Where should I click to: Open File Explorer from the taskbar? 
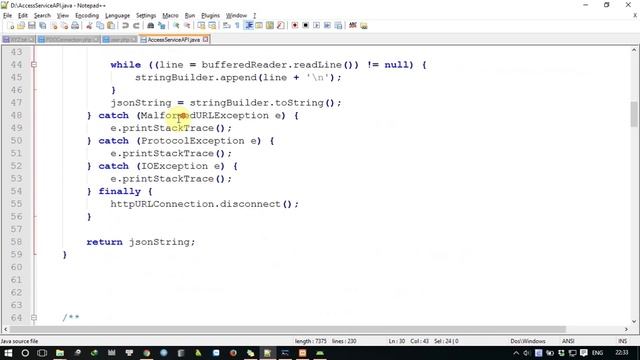click(60, 353)
